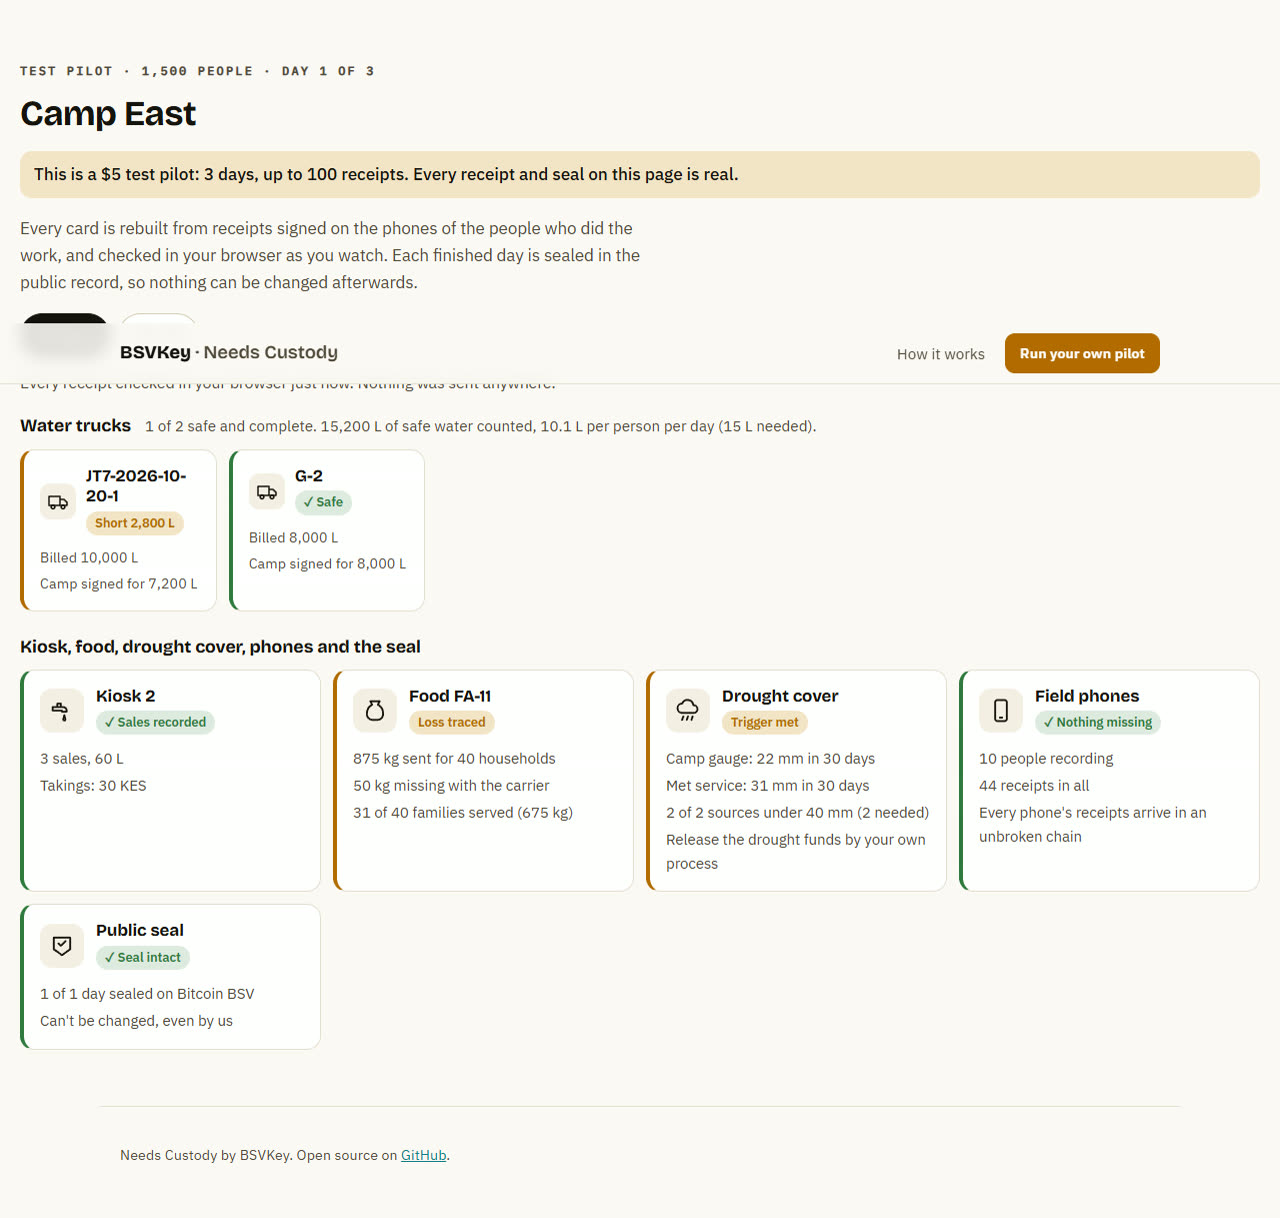Click 'Takings: 30 KES' in Kiosk 2

click(x=93, y=786)
